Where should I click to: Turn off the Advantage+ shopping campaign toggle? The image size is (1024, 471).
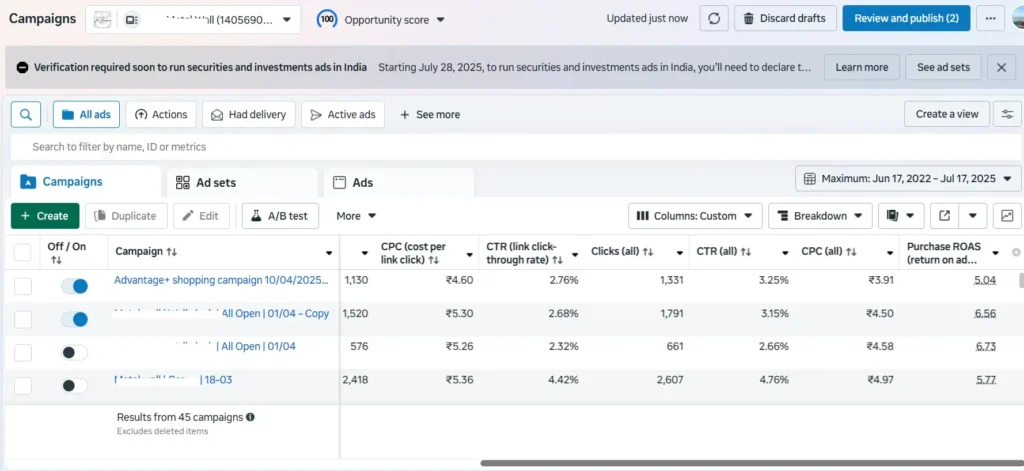(74, 286)
